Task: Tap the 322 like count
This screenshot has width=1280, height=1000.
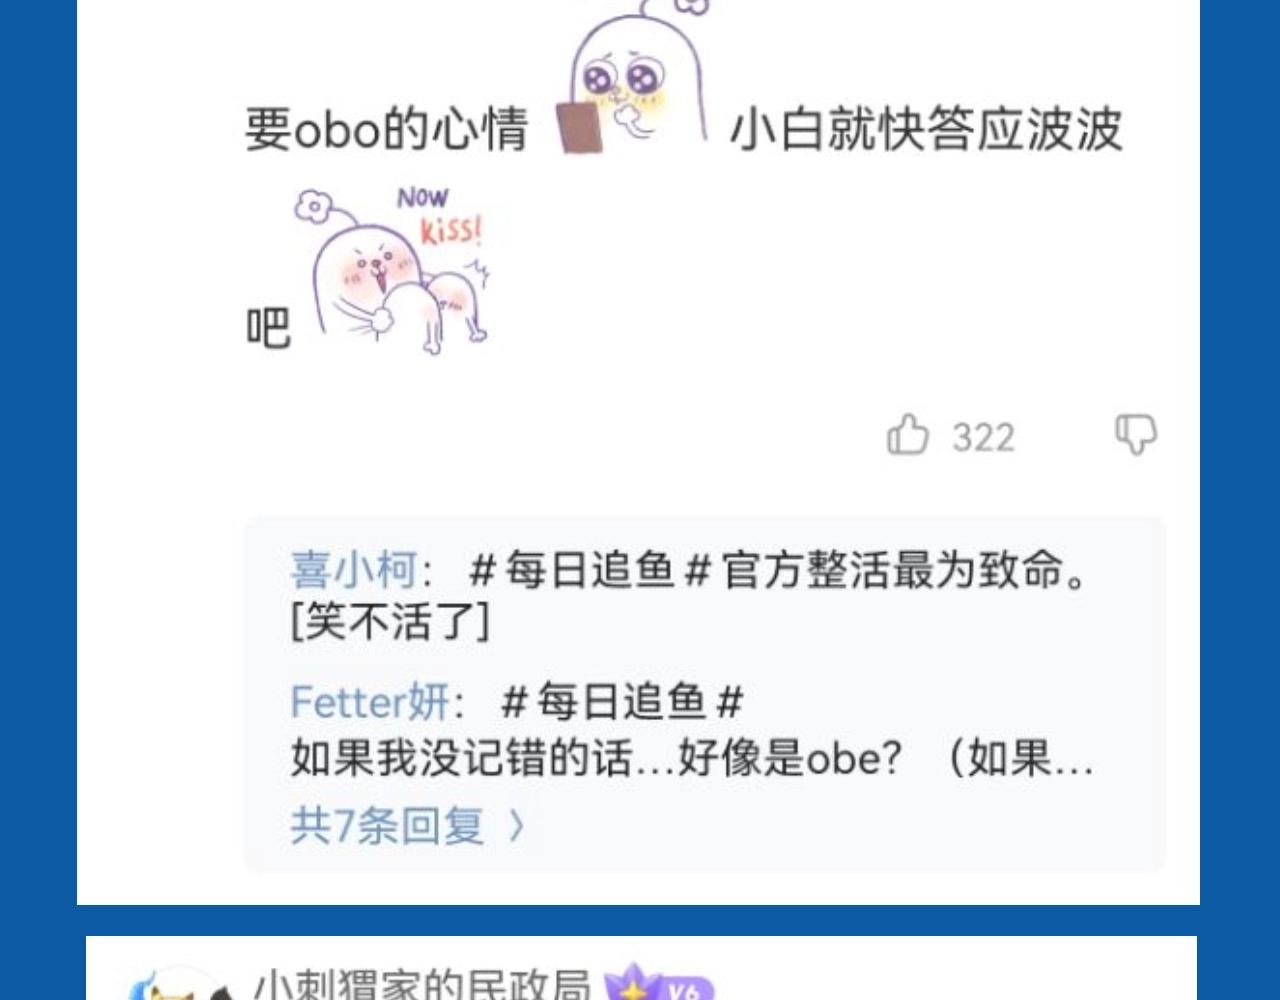Action: click(x=983, y=438)
